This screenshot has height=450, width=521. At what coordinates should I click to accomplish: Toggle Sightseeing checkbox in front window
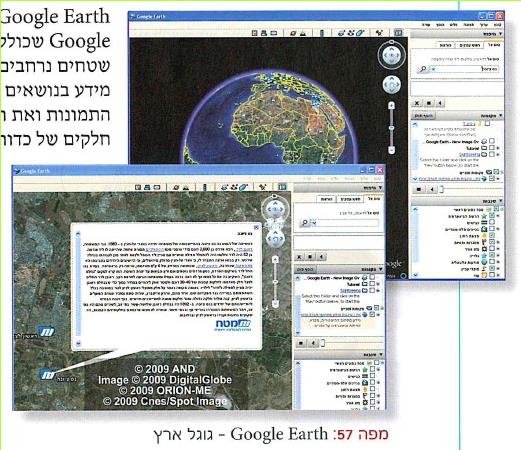pyautogui.click(x=372, y=291)
